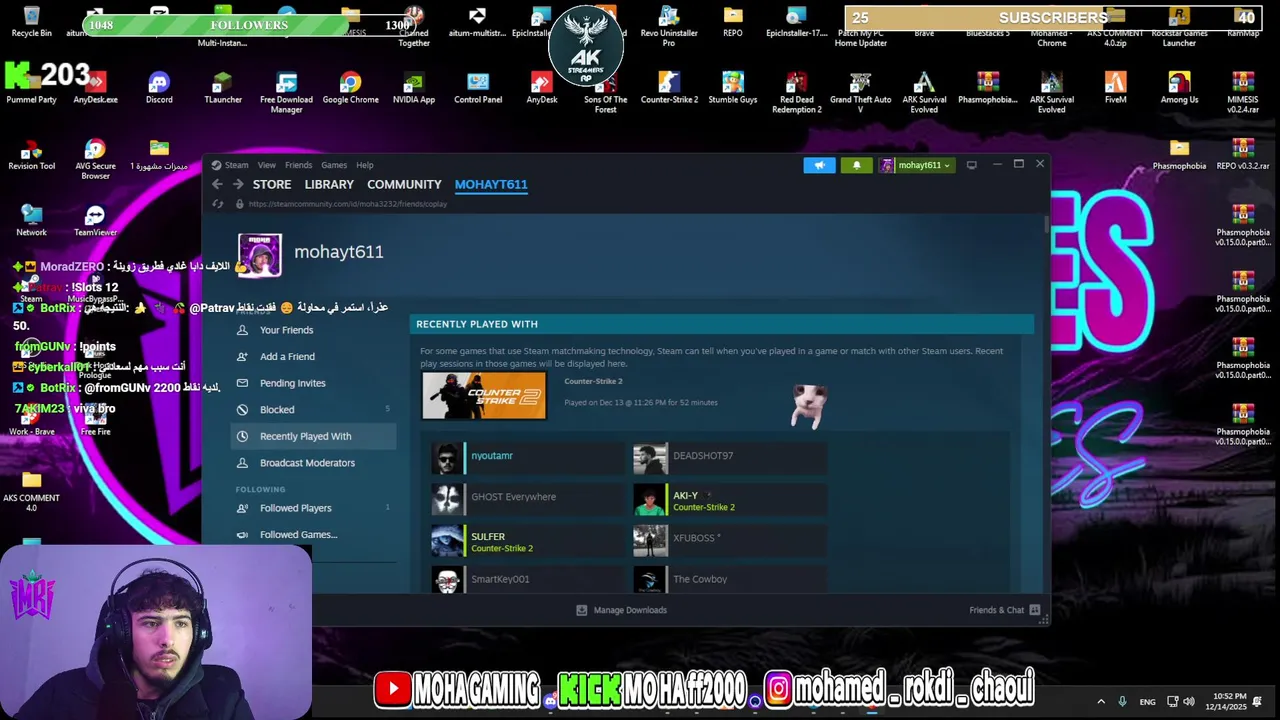Expand the mohayt611 account dropdown
The width and height of the screenshot is (1280, 720).
pos(916,165)
